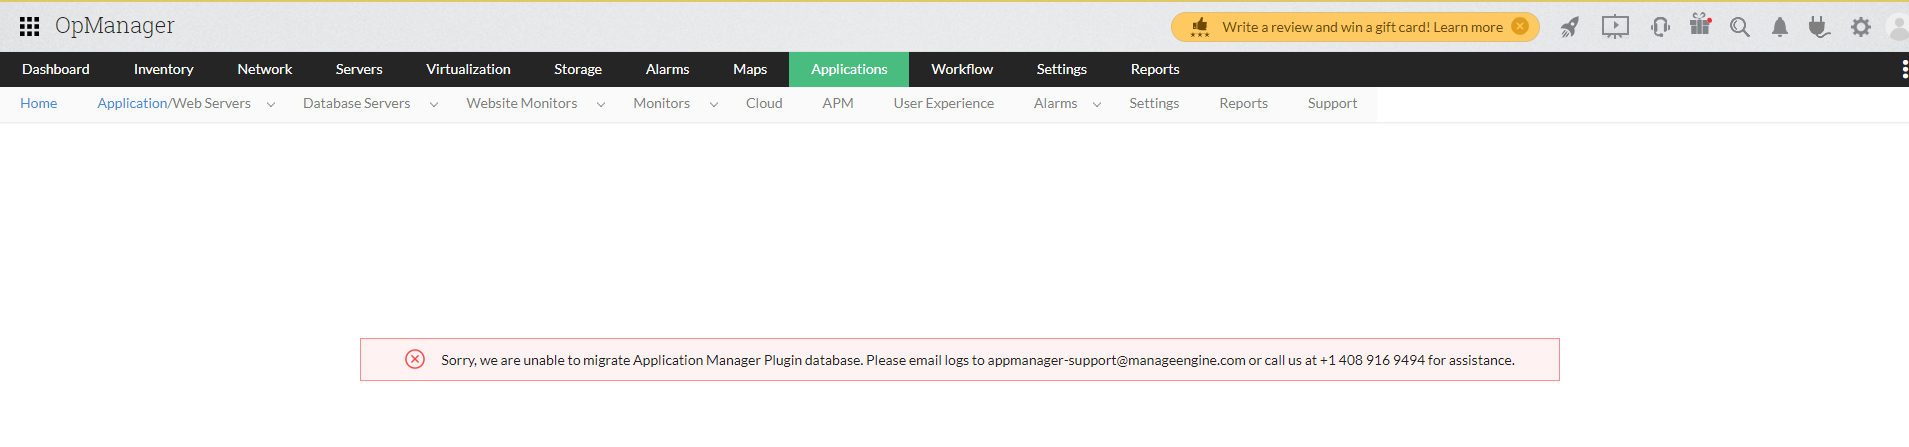Viewport: 1909px width, 447px height.
Task: Open the Inventory tab
Action: click(164, 69)
